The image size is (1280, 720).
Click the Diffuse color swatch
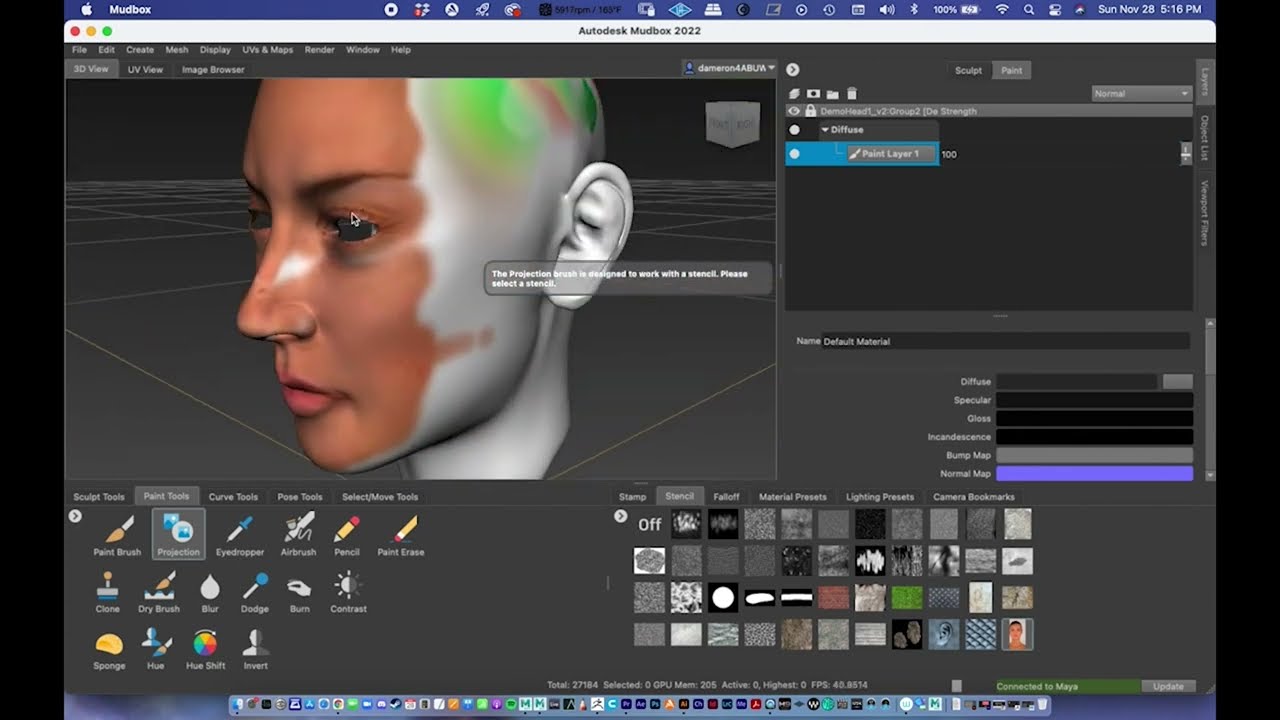[1178, 382]
